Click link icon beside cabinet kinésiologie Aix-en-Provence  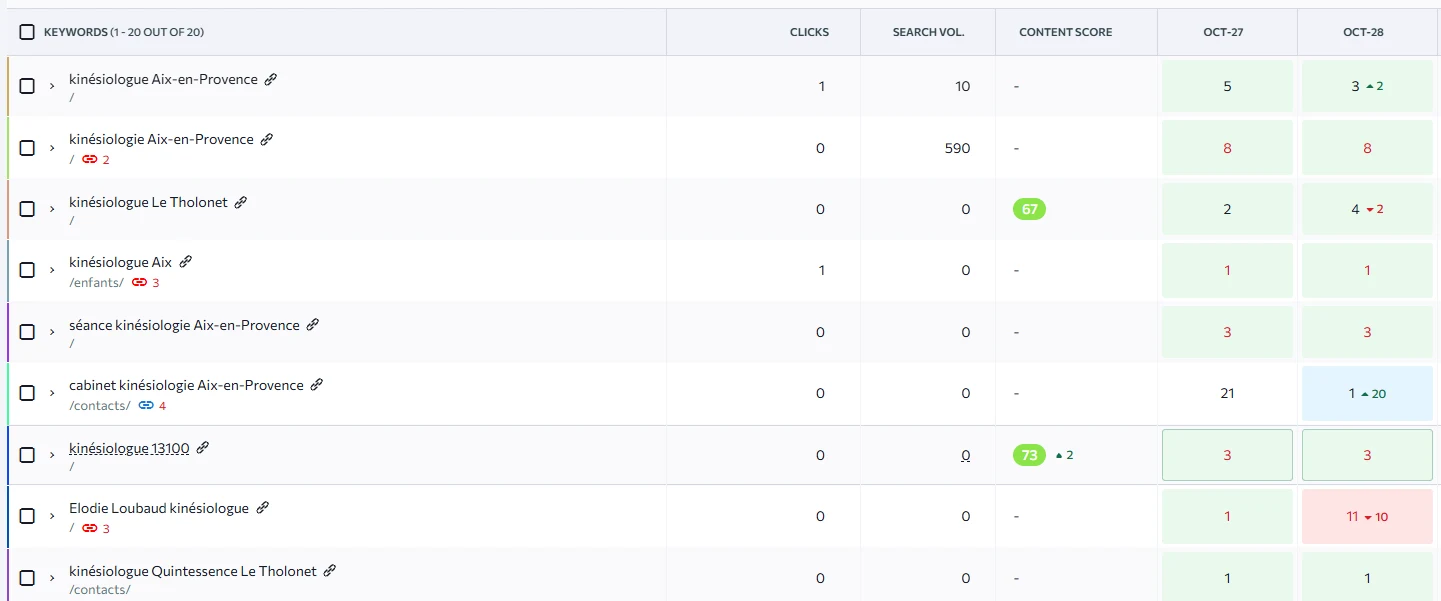[317, 385]
